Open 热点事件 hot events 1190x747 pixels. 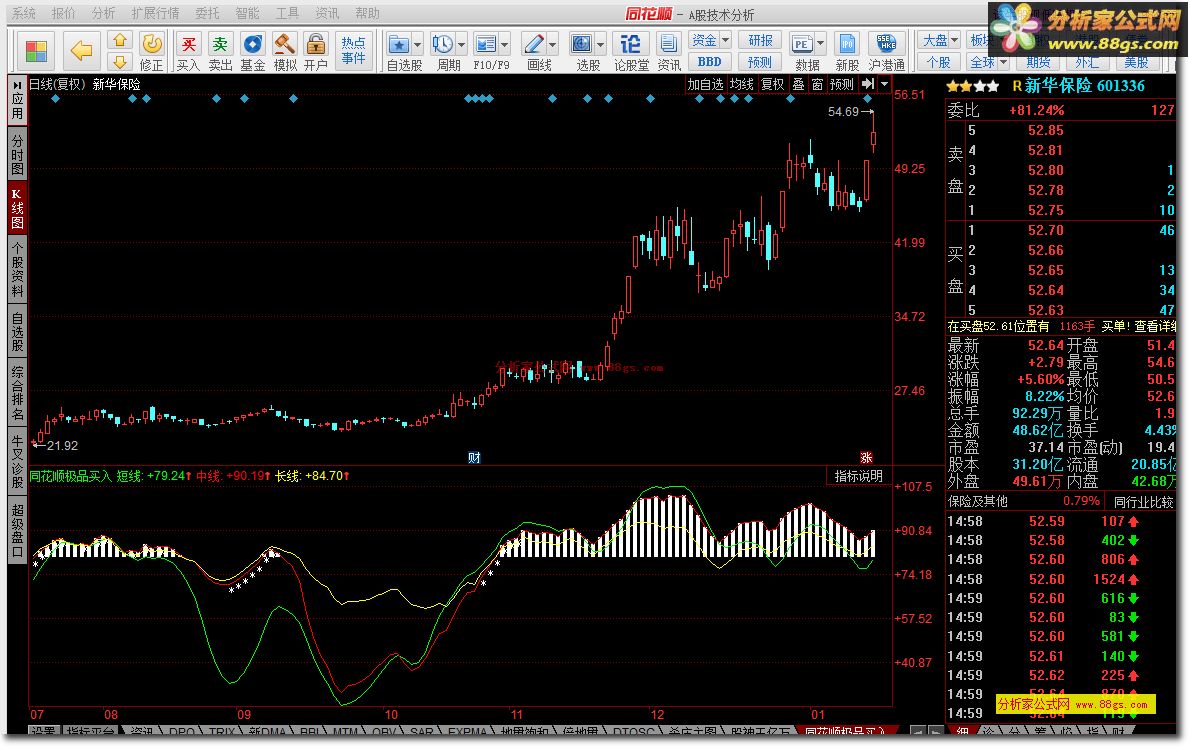(x=354, y=51)
